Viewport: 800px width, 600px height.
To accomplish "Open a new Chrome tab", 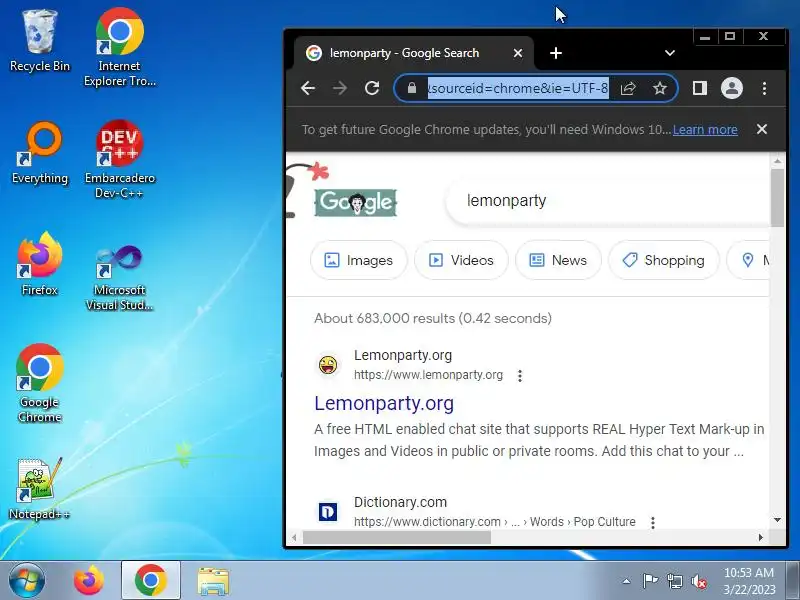I will coord(556,53).
